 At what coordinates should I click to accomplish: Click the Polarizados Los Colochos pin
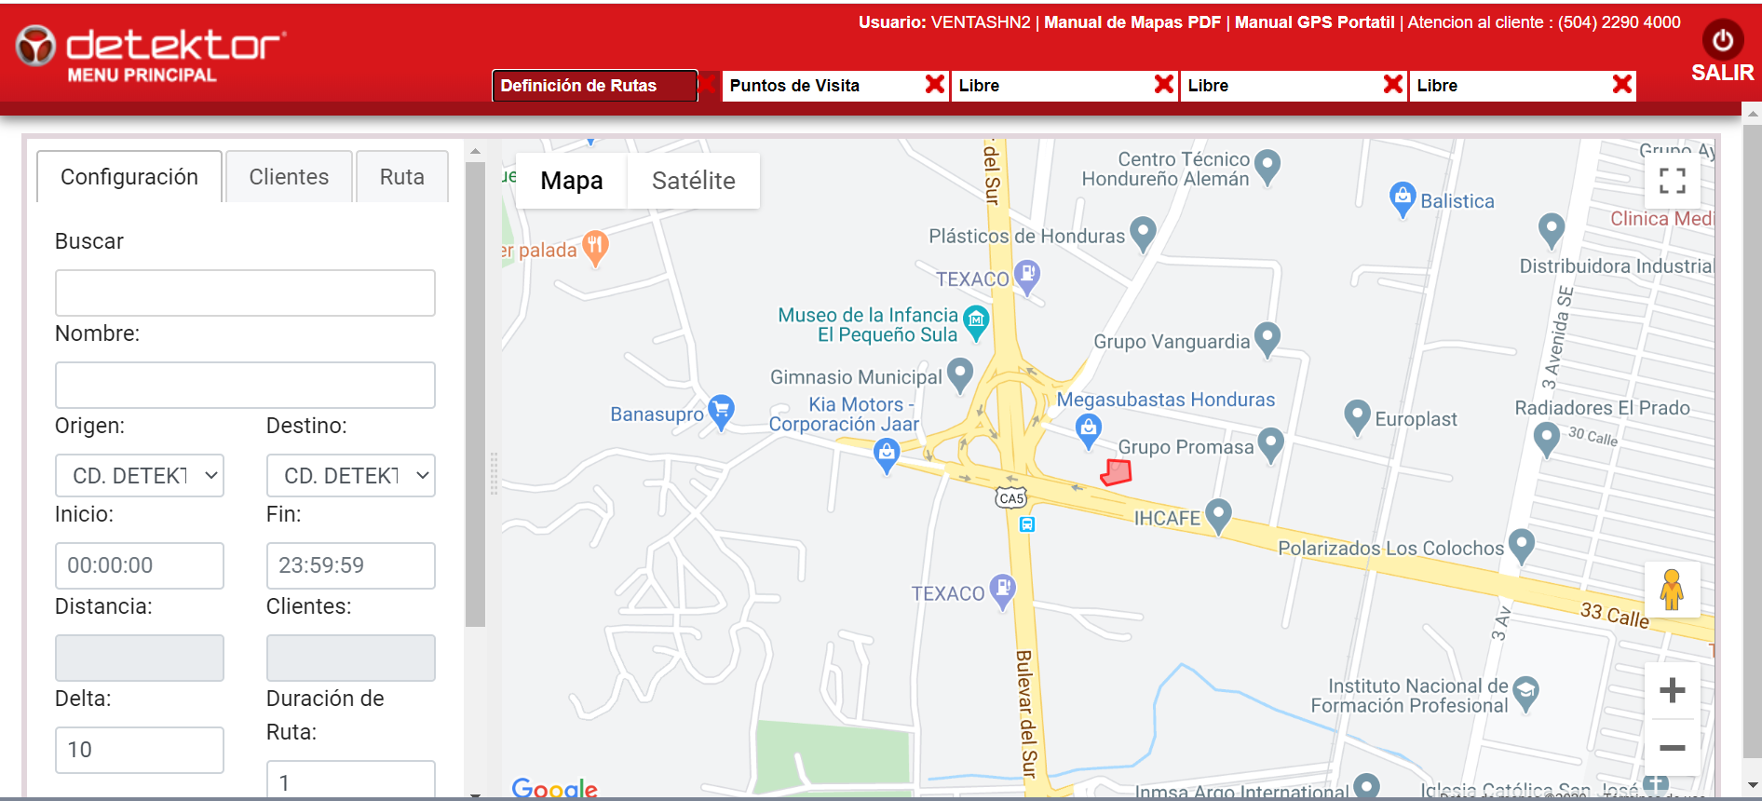(x=1521, y=546)
